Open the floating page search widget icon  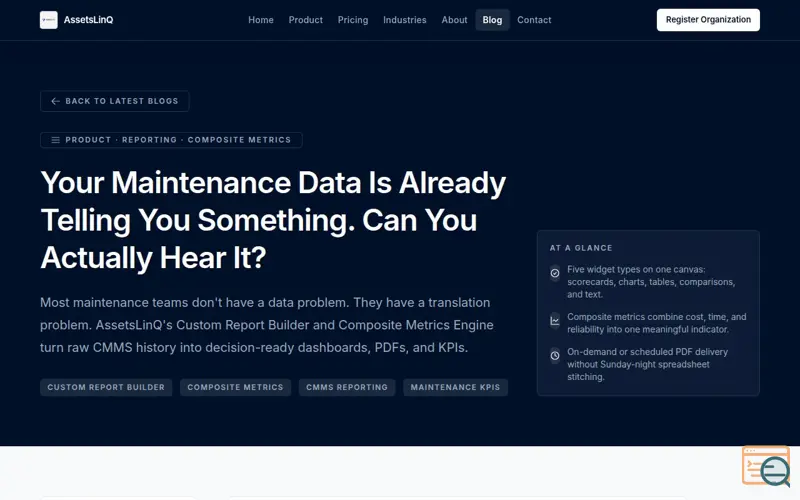[766, 466]
